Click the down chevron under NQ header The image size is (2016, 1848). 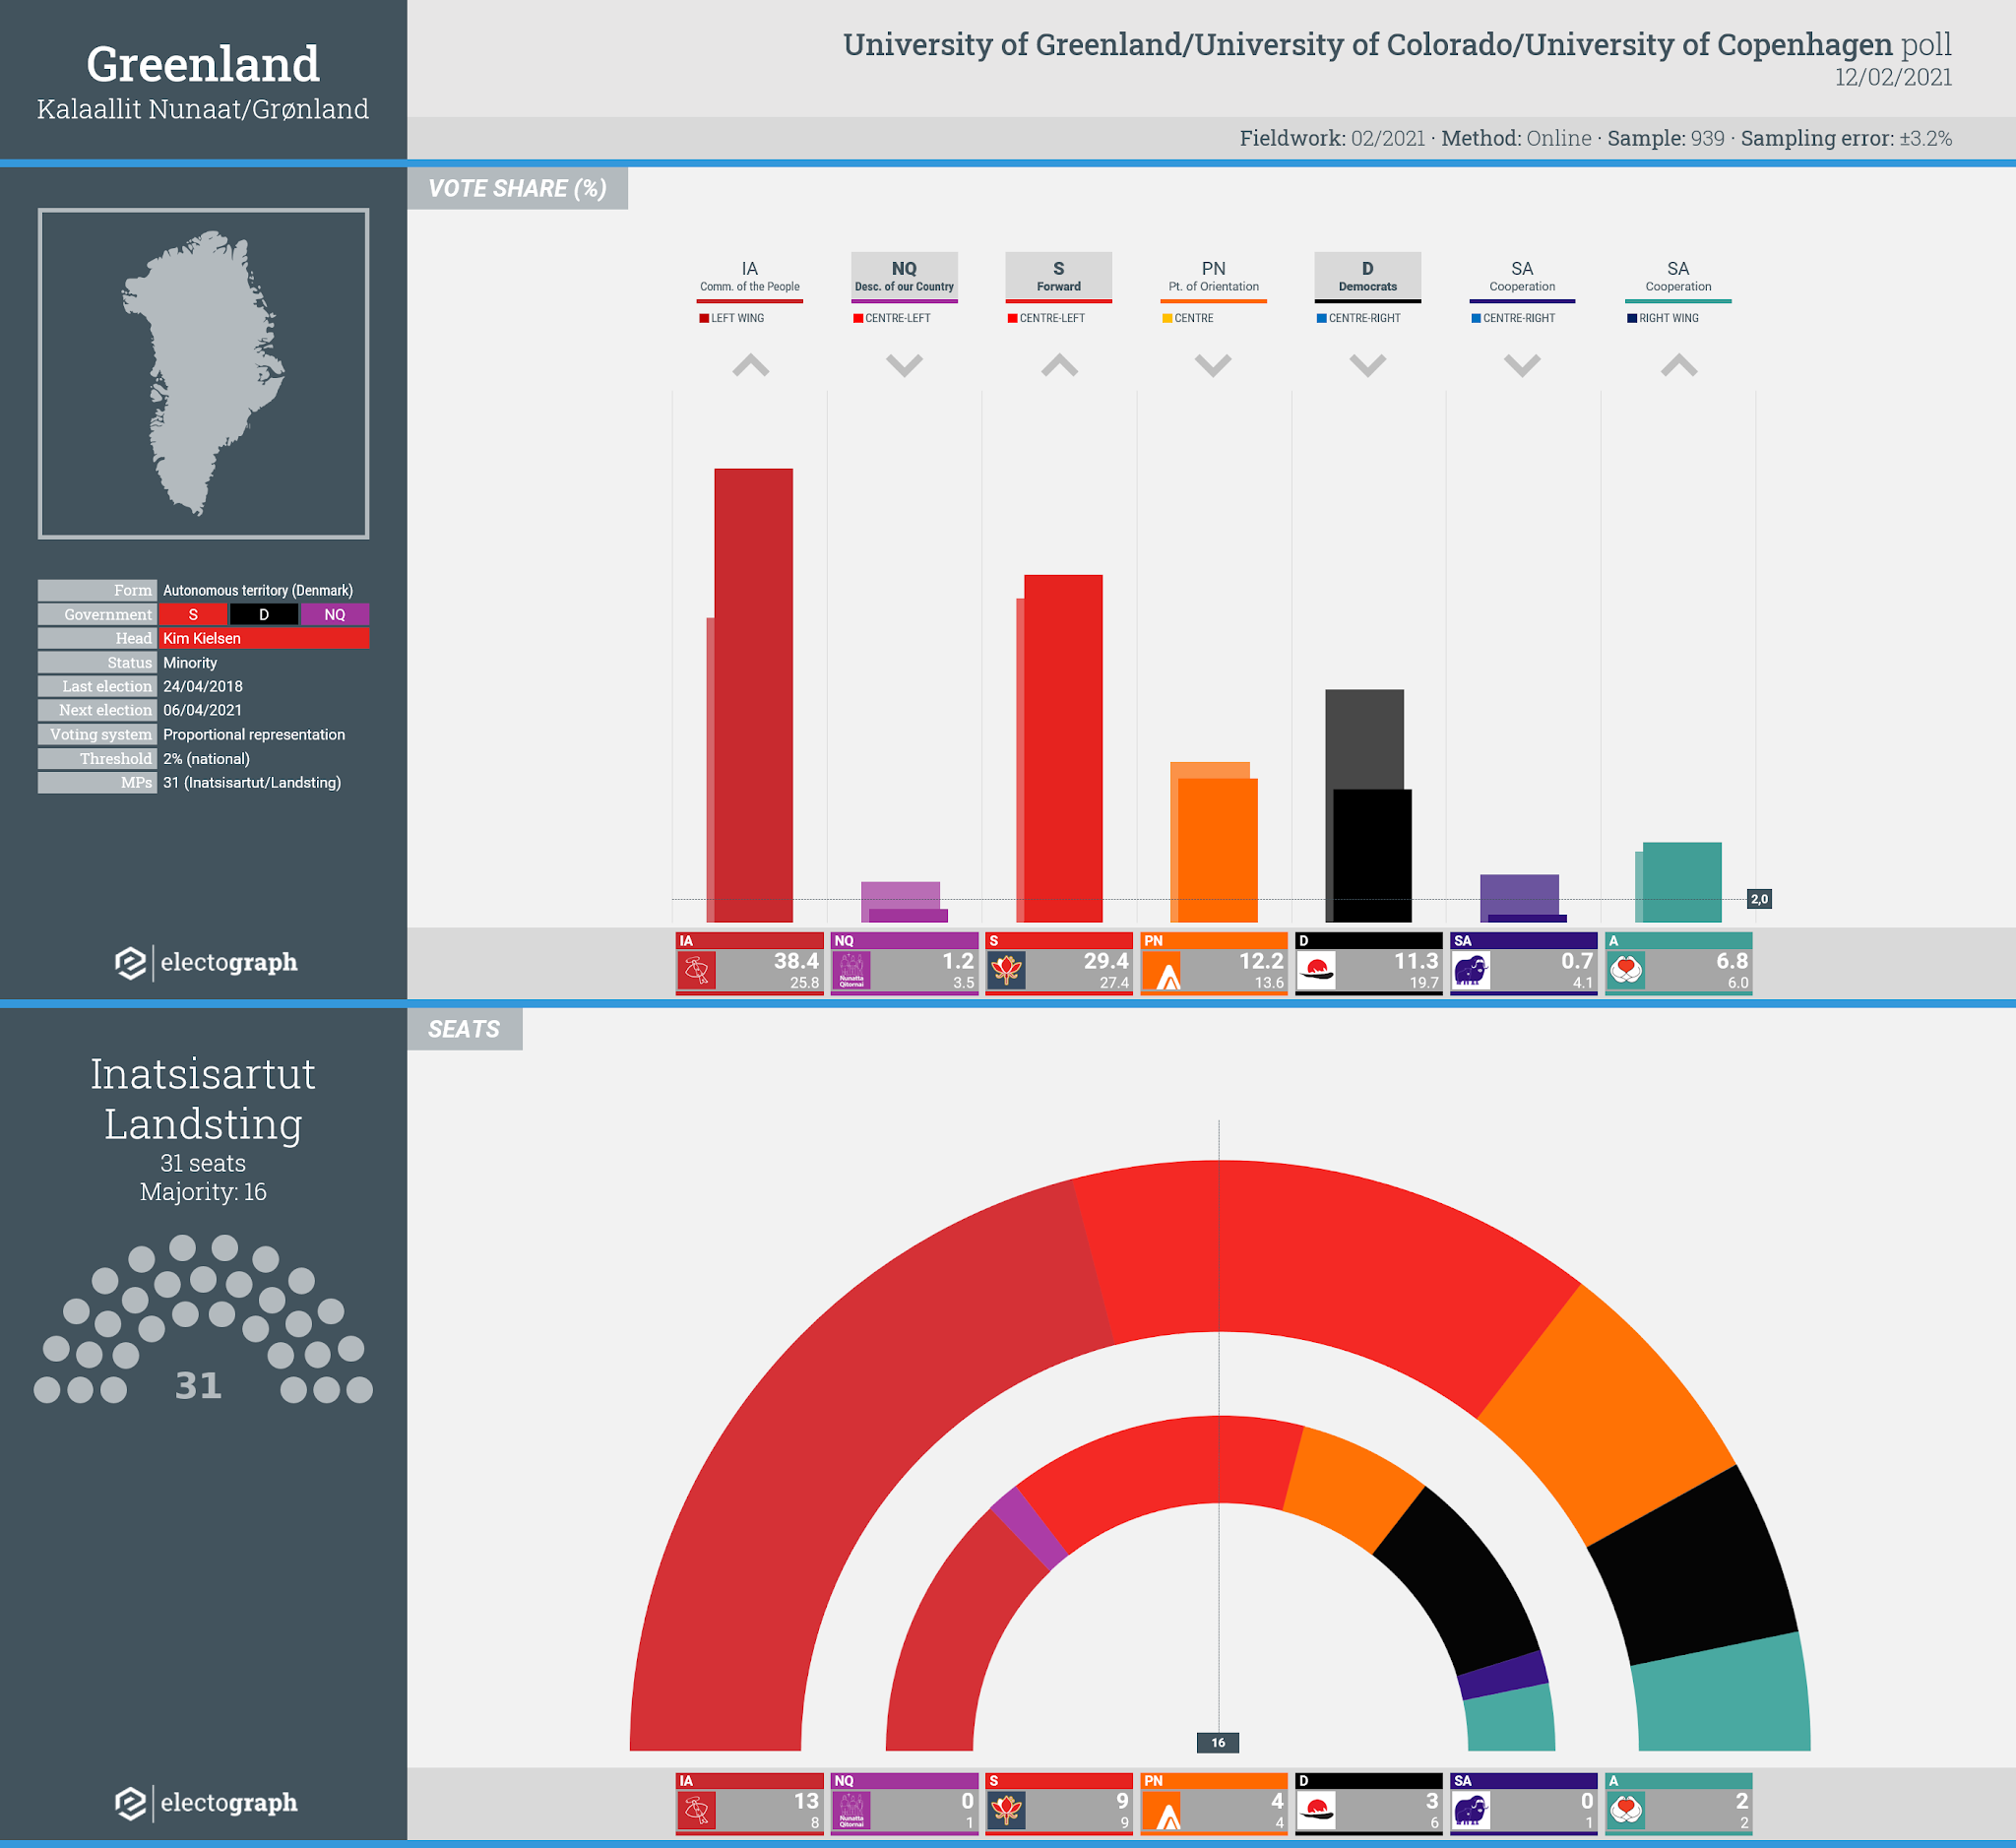click(x=904, y=366)
